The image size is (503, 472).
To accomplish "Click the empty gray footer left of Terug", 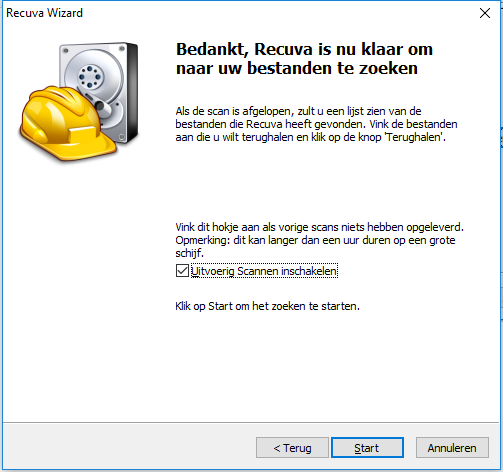I will [129, 447].
